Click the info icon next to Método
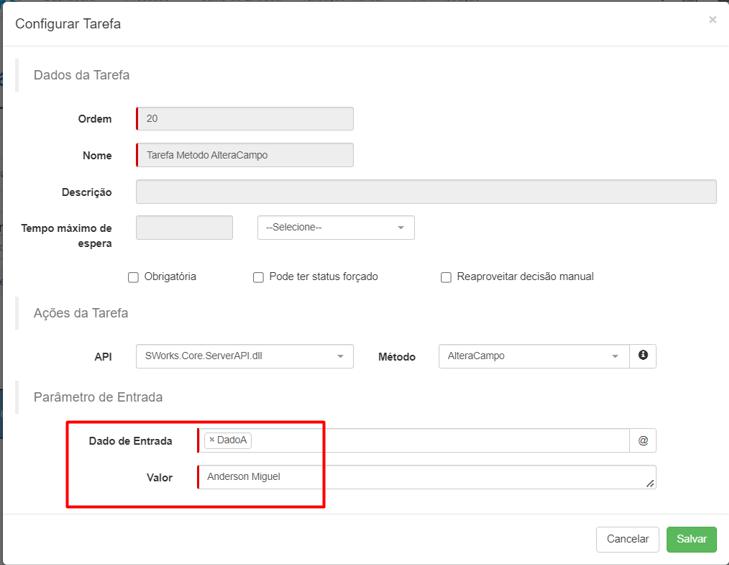This screenshot has height=565, width=729. pos(643,356)
